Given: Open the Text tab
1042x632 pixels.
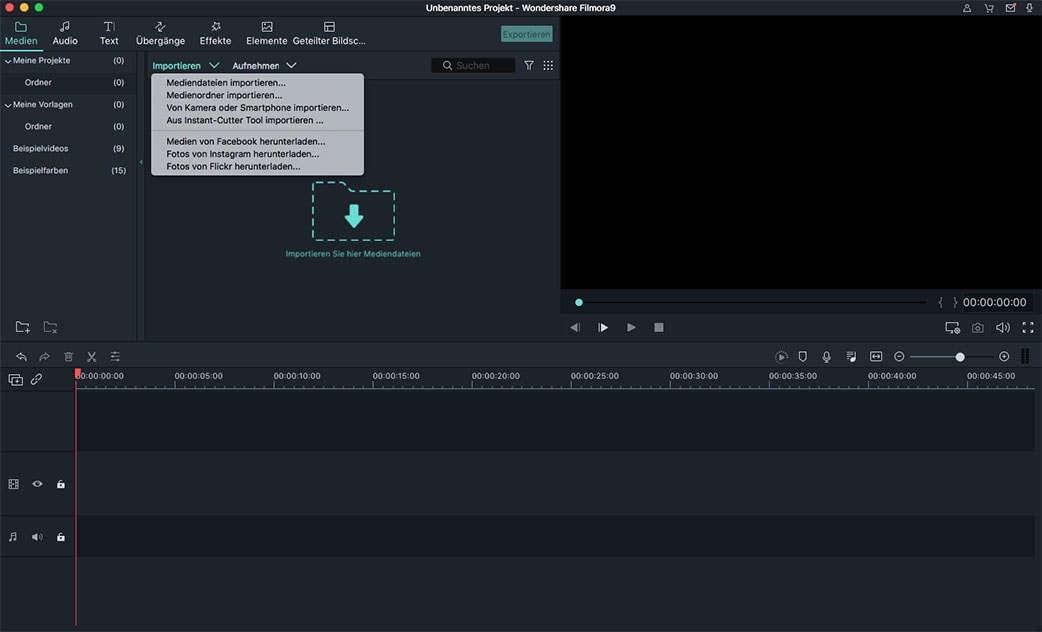Looking at the screenshot, I should click(x=109, y=33).
